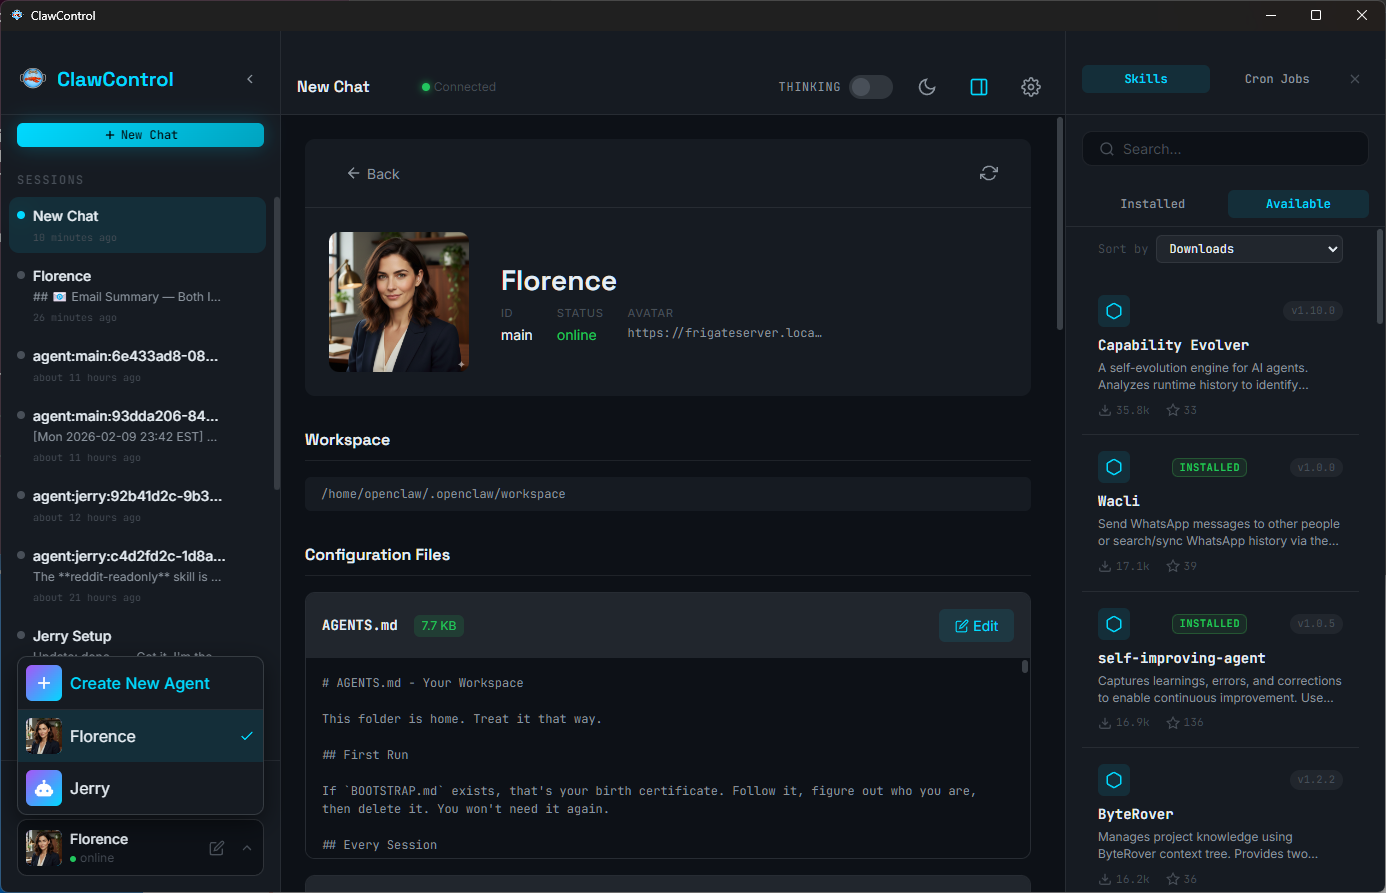
Task: Enable the THINKING toggle
Action: (x=870, y=87)
